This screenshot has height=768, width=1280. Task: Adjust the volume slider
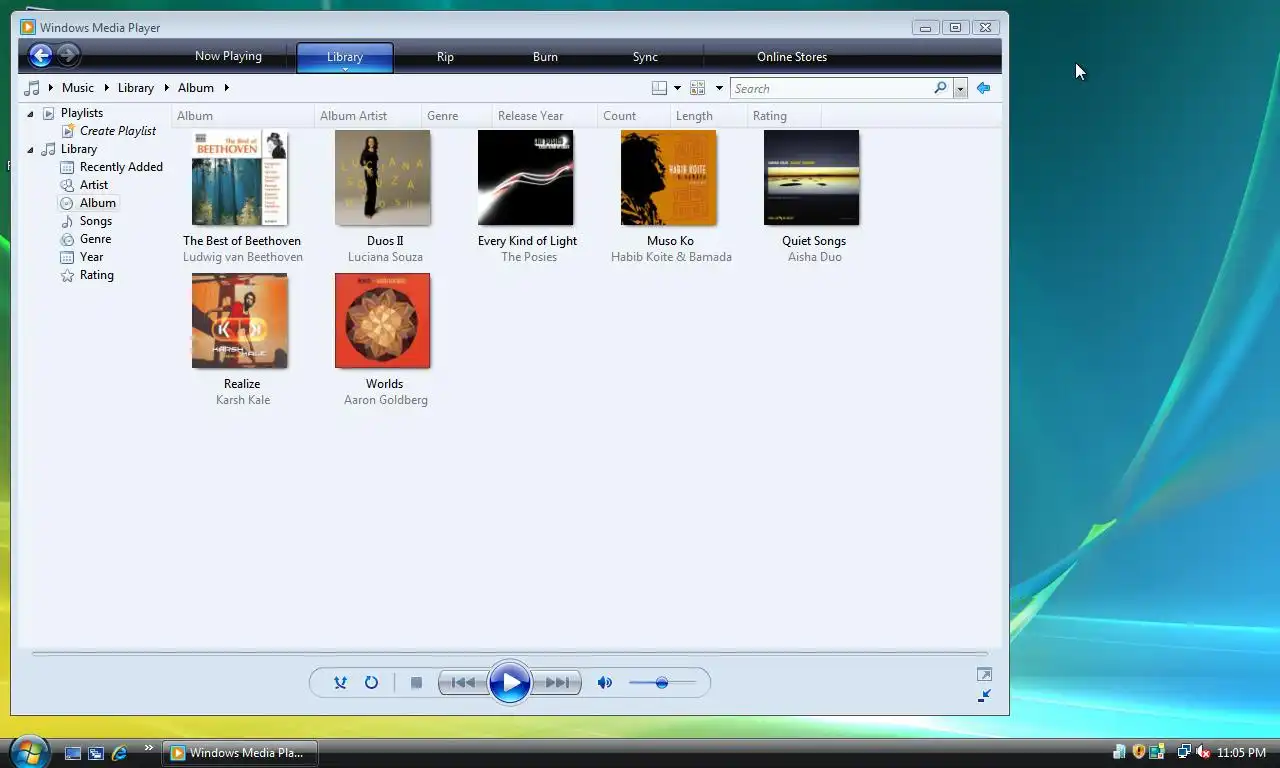coord(662,682)
